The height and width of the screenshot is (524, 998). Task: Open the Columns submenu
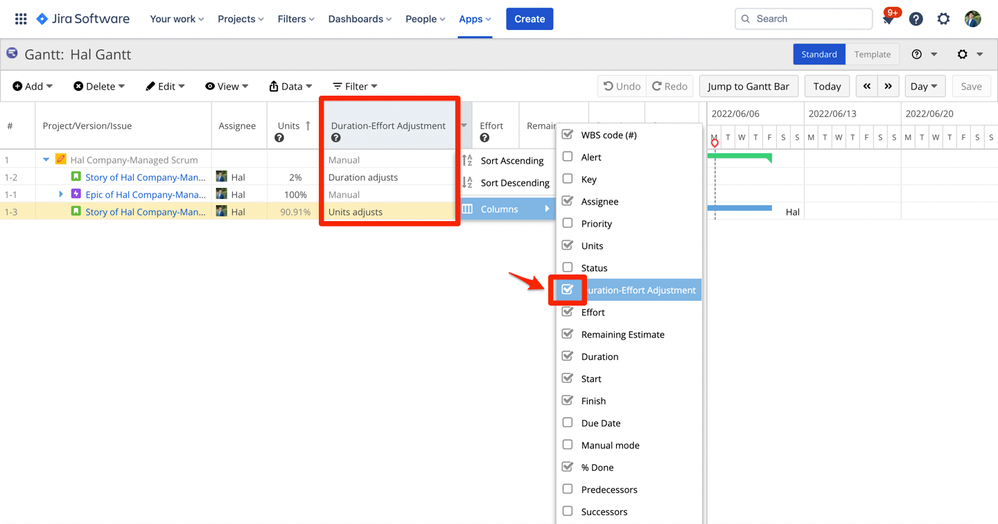pos(507,209)
